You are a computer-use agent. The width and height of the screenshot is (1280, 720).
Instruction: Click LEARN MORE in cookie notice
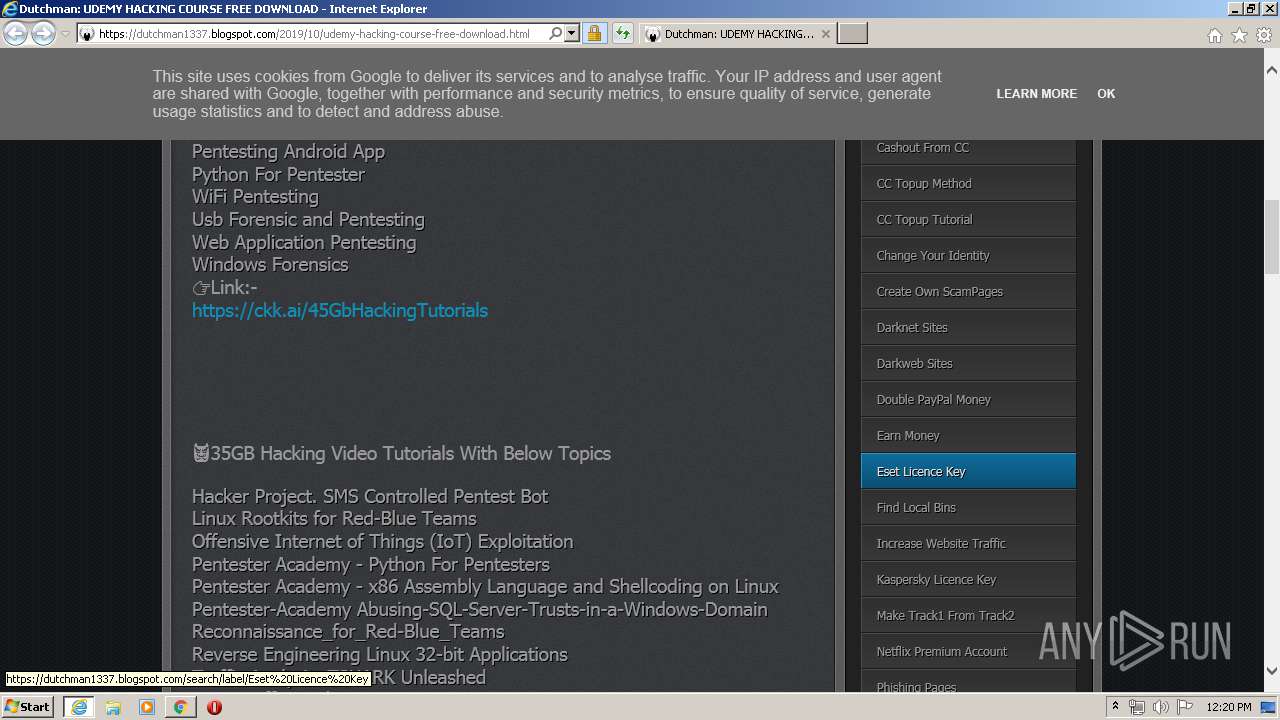[1036, 94]
